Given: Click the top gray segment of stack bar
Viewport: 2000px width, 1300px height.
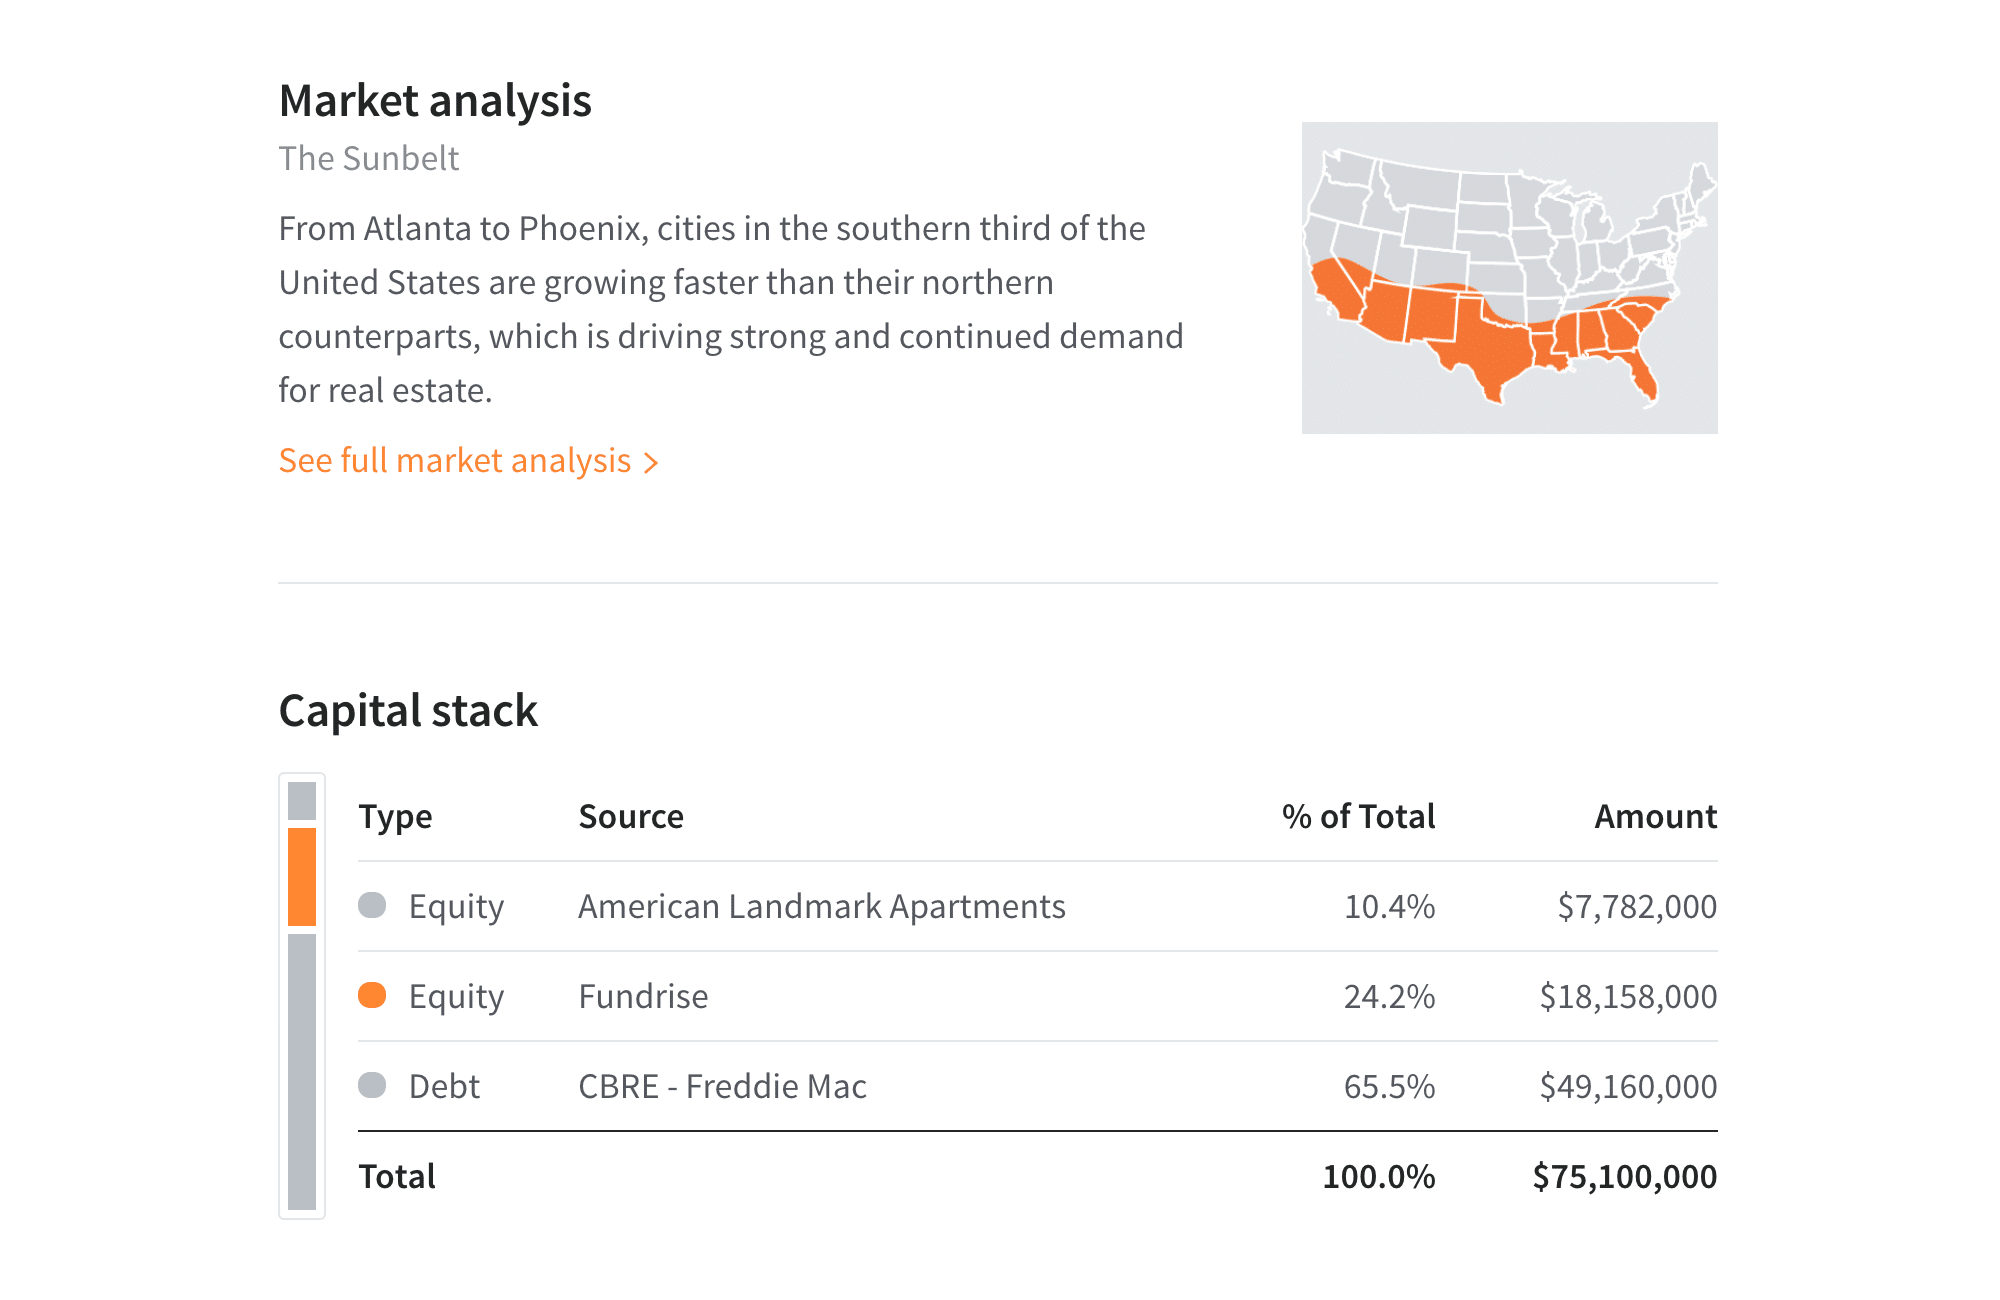Looking at the screenshot, I should 302,801.
